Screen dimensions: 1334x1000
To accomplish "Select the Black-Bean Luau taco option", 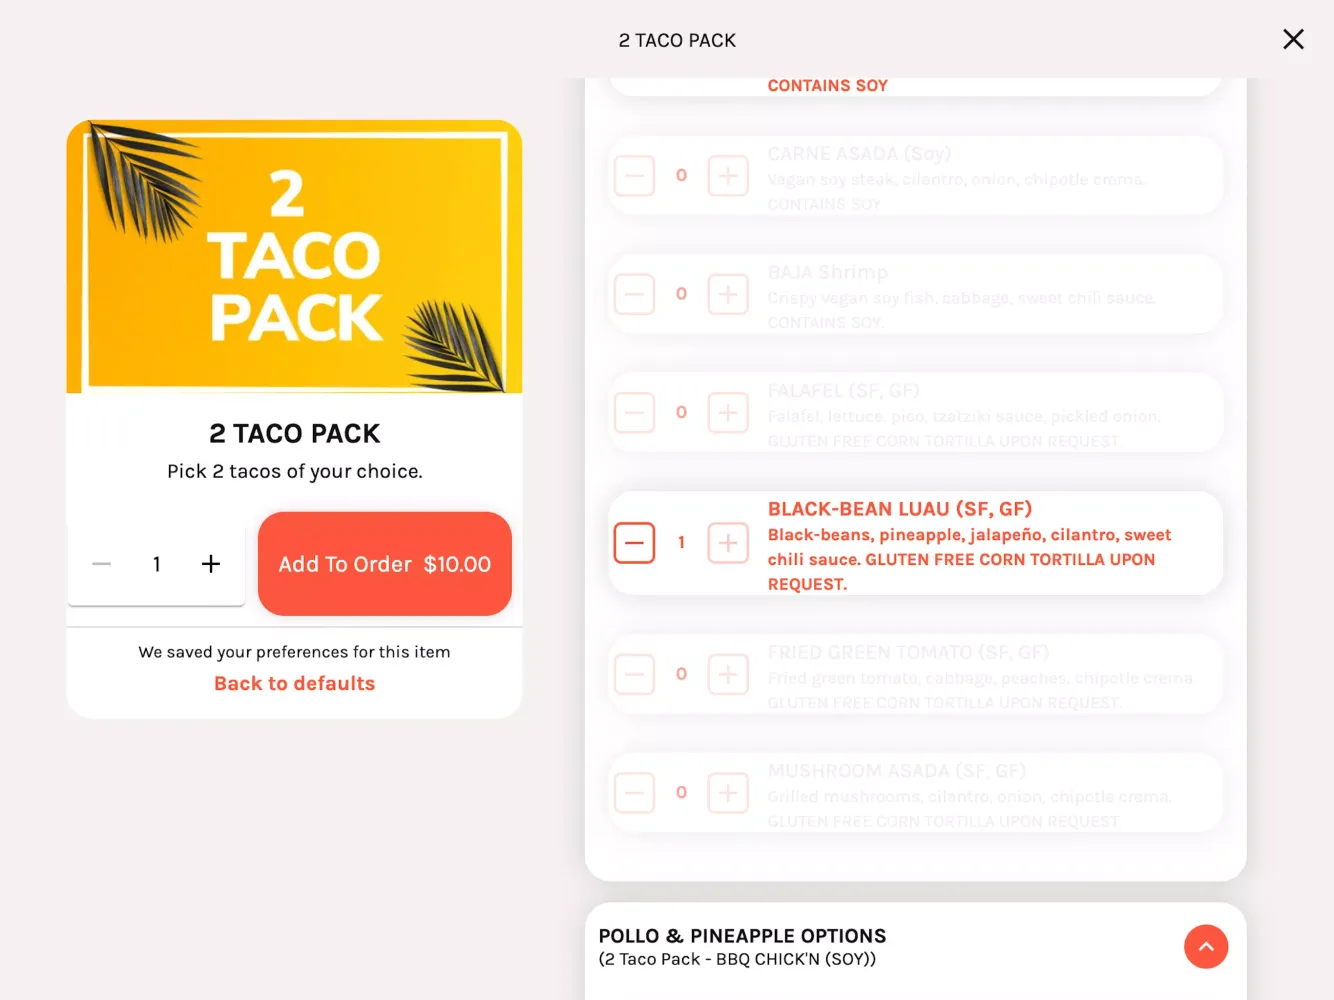I will [968, 545].
